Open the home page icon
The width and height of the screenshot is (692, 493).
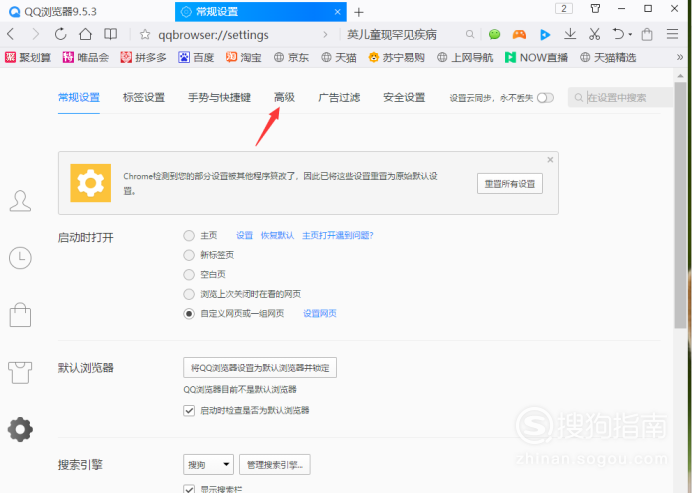tap(85, 34)
